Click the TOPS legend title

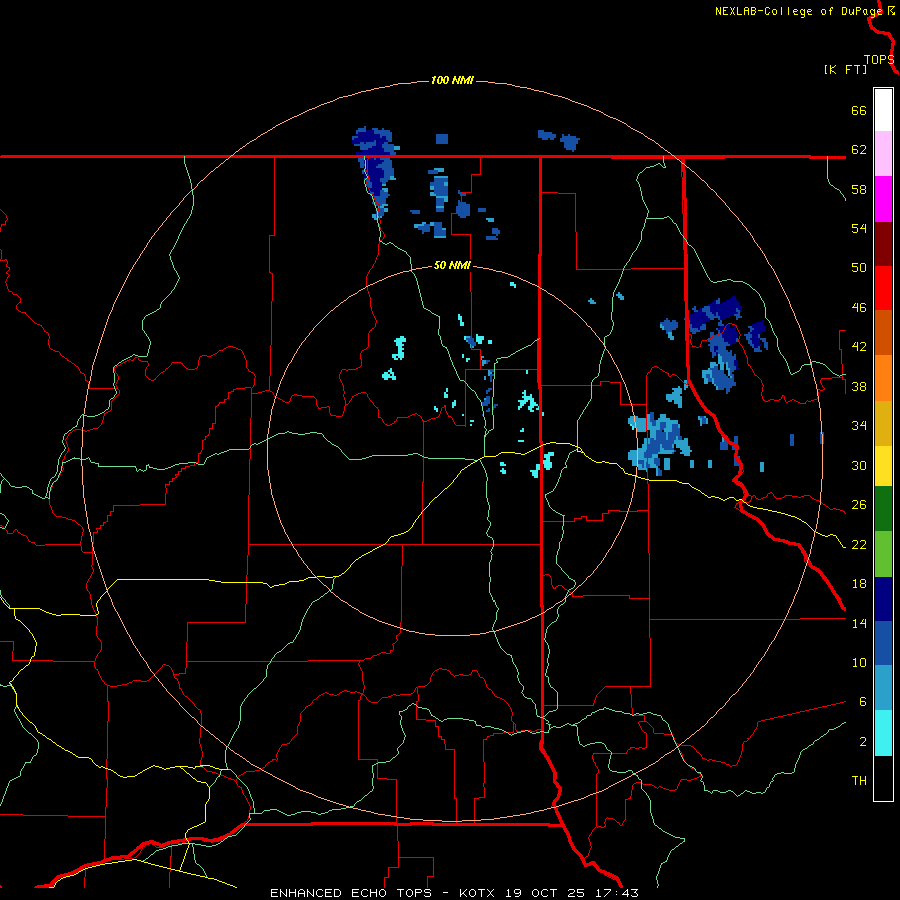point(879,60)
